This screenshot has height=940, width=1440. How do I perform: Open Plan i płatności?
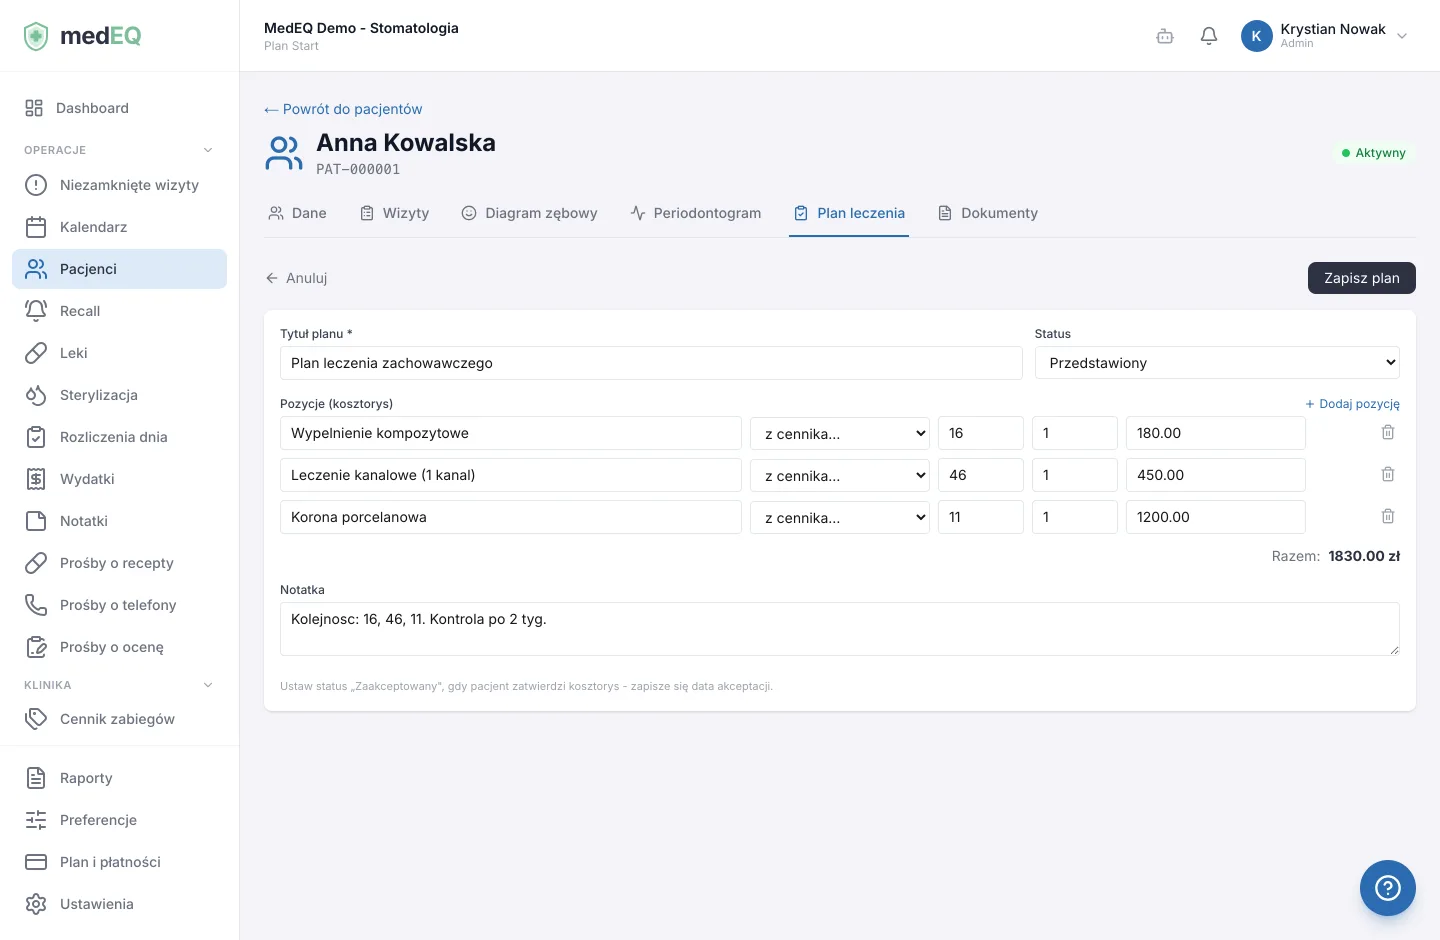click(x=119, y=862)
